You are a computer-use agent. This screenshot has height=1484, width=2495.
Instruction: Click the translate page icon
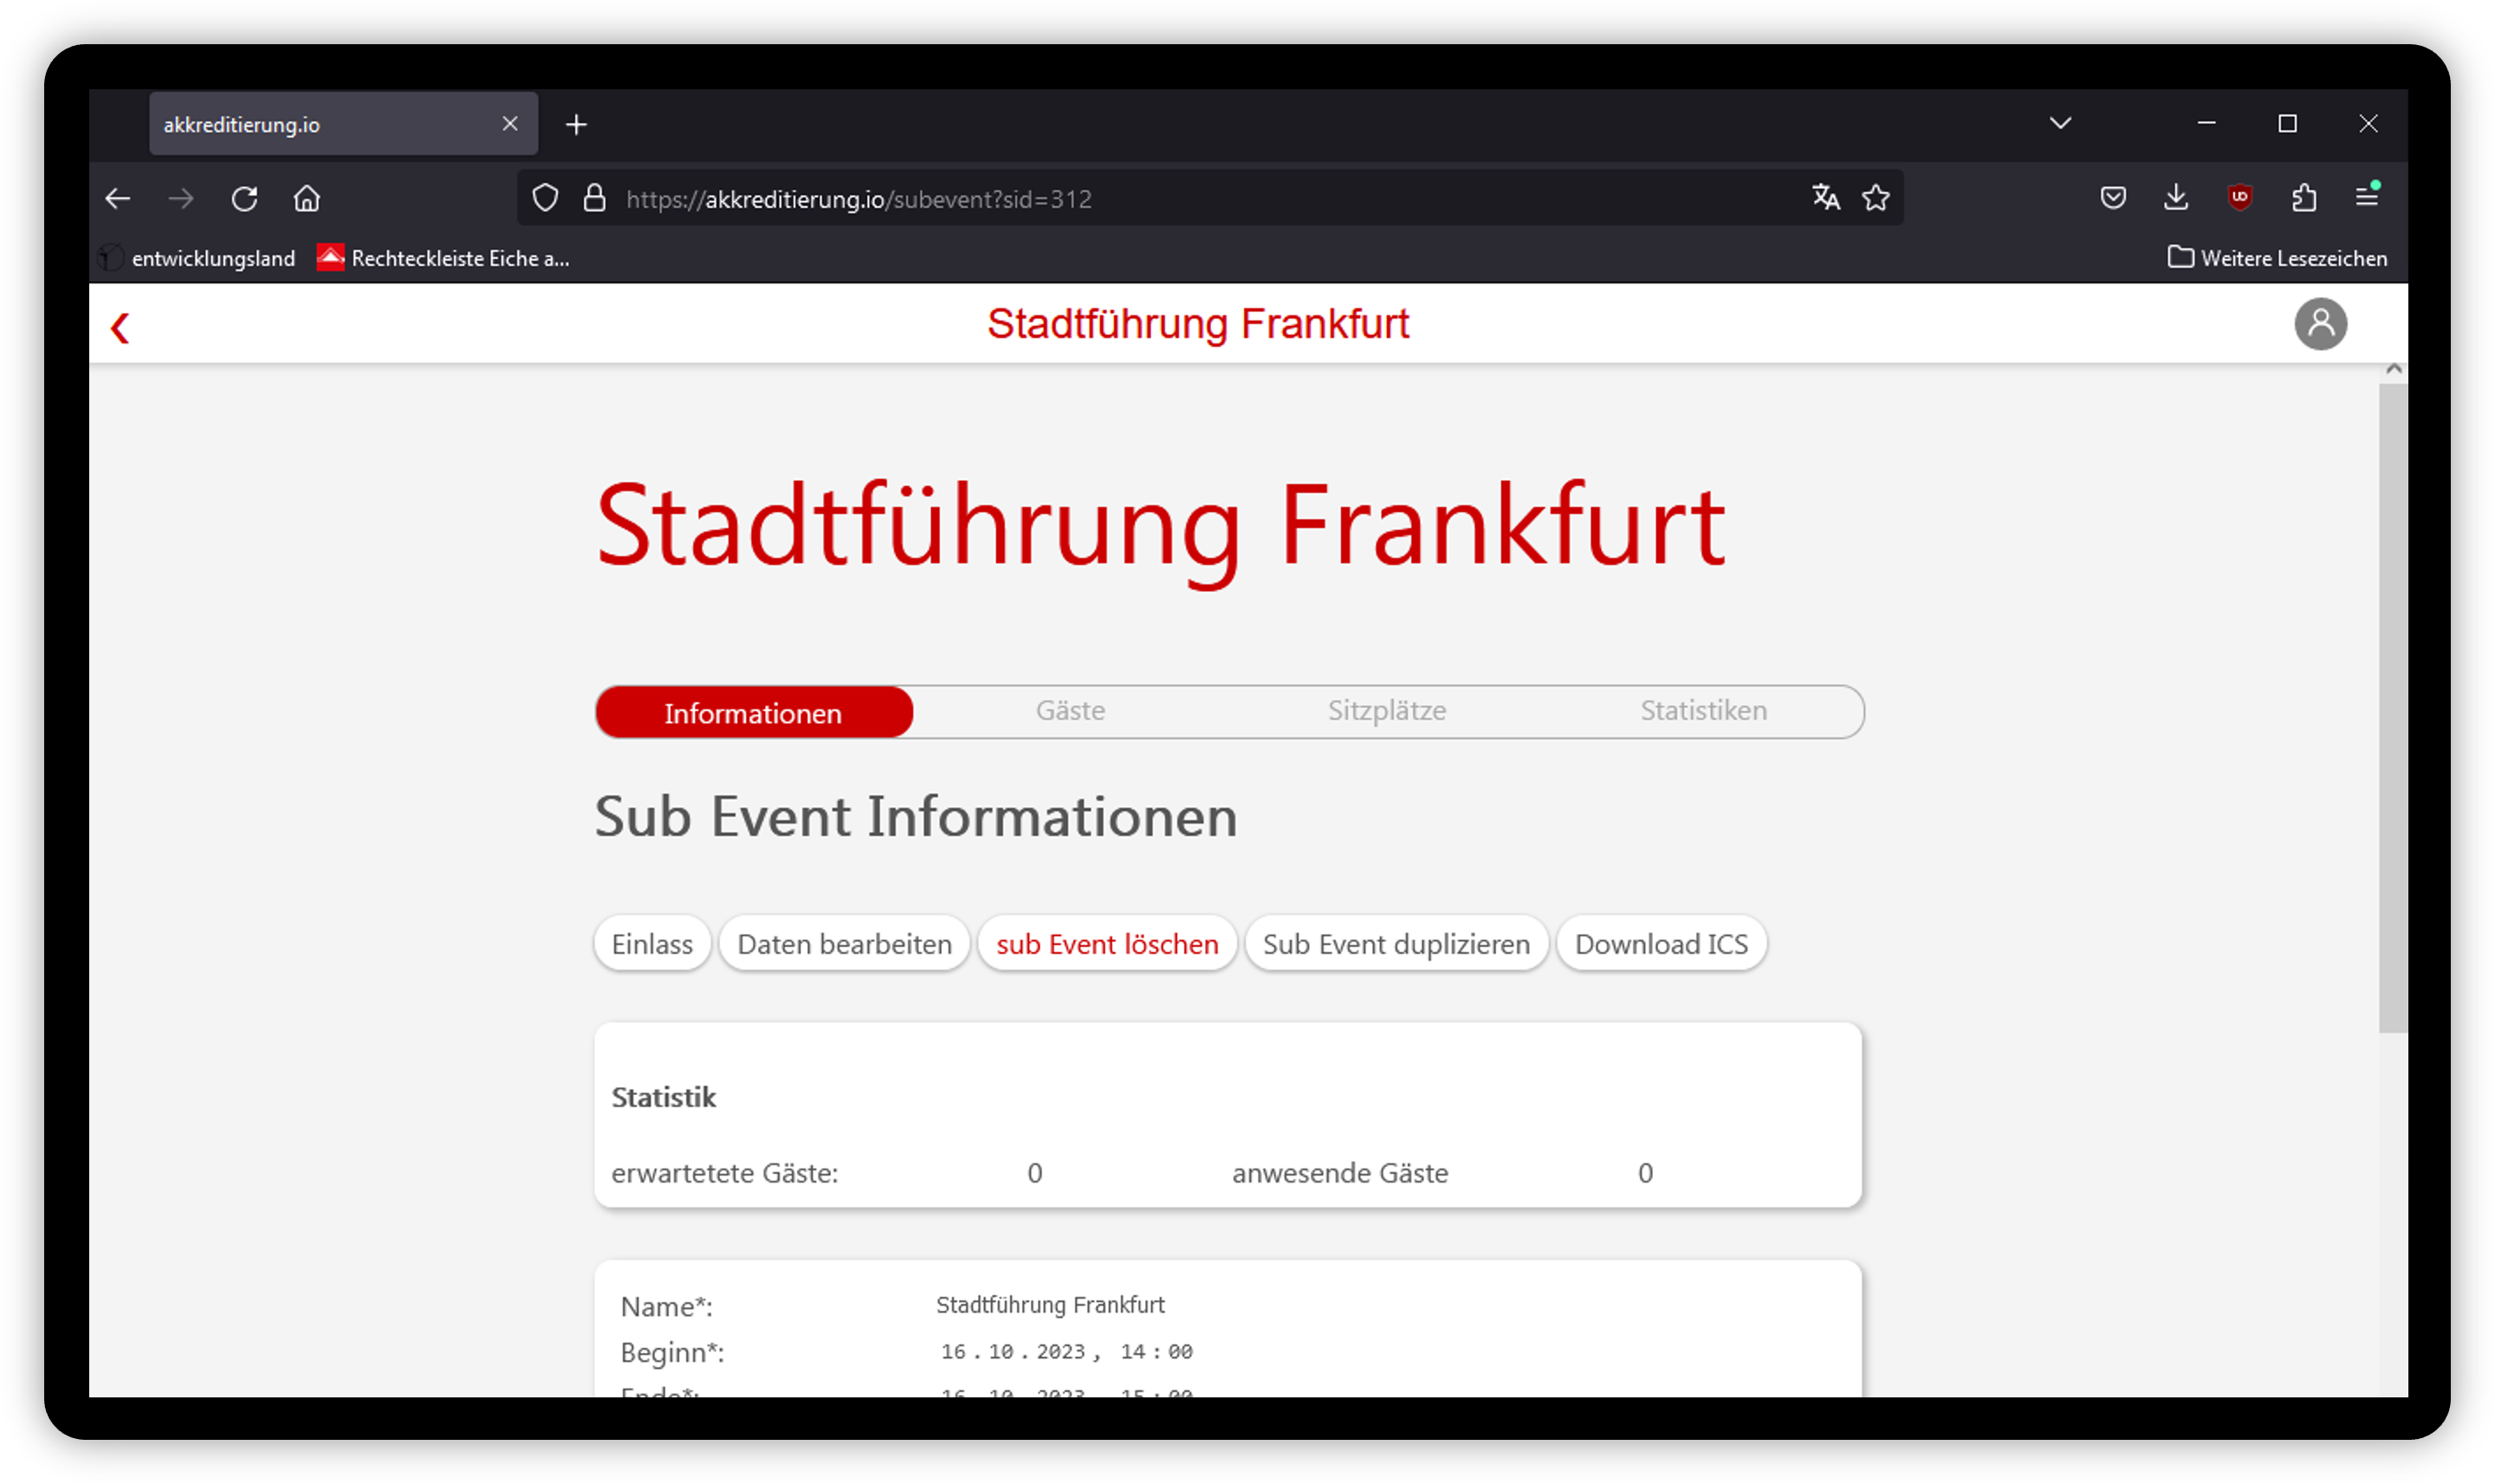tap(1825, 198)
